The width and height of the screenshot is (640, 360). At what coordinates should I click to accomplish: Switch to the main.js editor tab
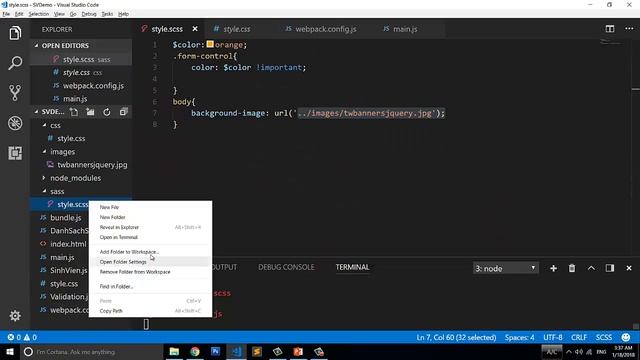coord(405,29)
